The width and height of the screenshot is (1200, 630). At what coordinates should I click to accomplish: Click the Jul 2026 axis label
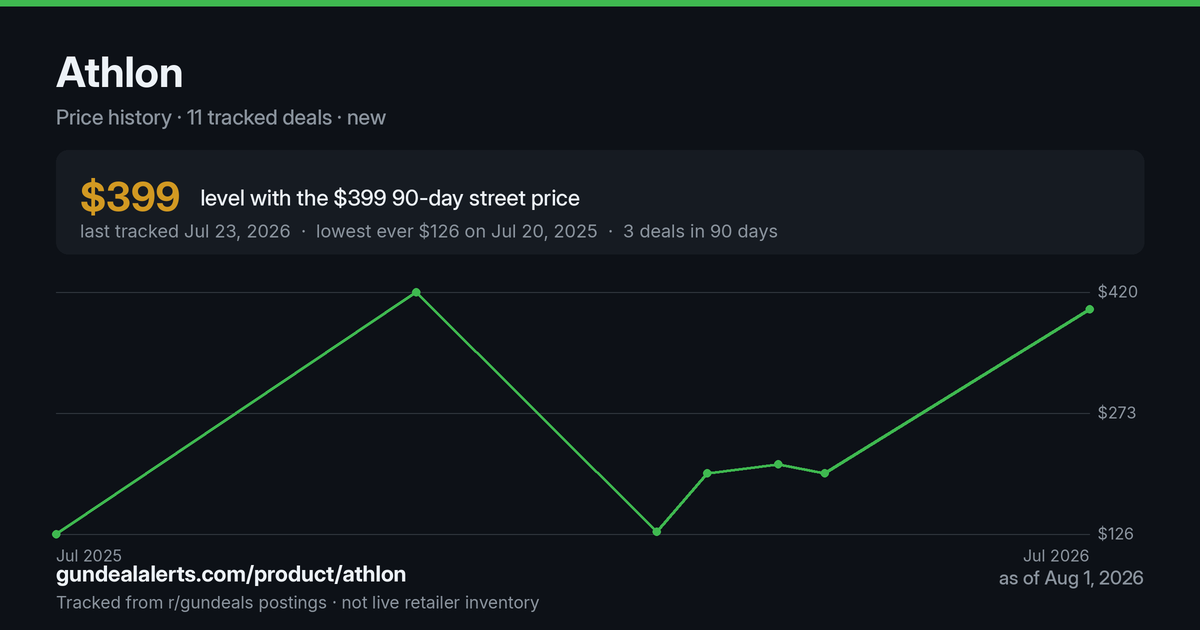tap(1056, 555)
